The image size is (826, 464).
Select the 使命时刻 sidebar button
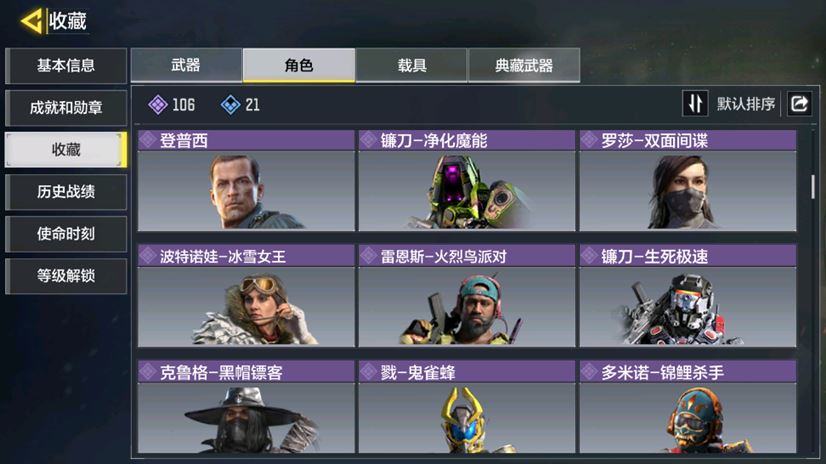coord(66,234)
